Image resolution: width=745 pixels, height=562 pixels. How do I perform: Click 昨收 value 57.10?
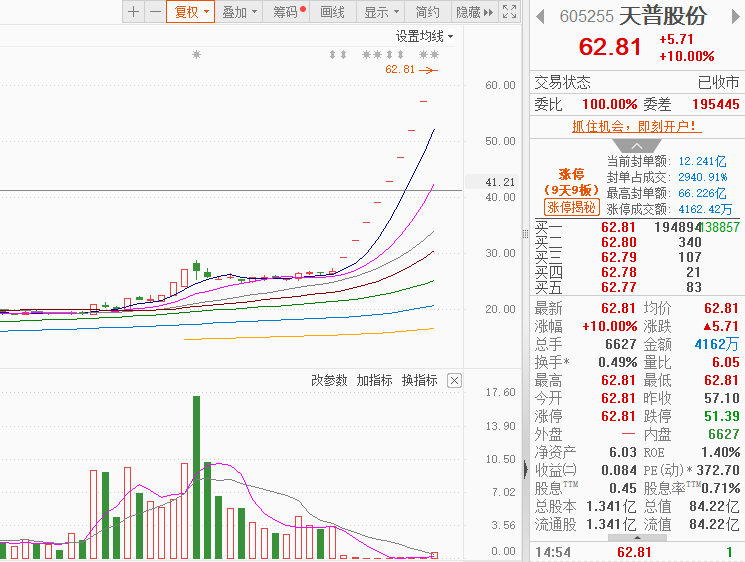click(722, 398)
